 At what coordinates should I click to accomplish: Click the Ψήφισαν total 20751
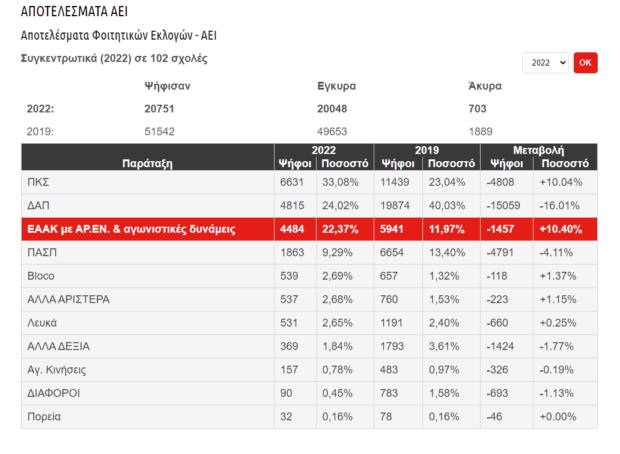(159, 109)
